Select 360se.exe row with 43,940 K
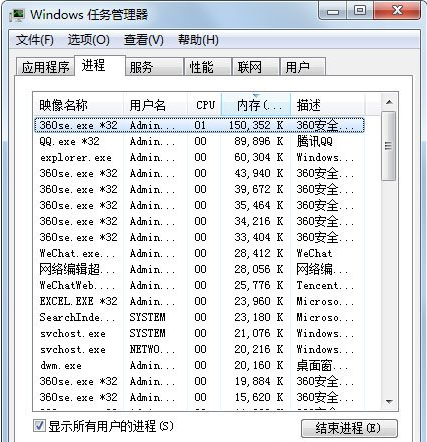This screenshot has width=427, height=442. click(x=199, y=173)
